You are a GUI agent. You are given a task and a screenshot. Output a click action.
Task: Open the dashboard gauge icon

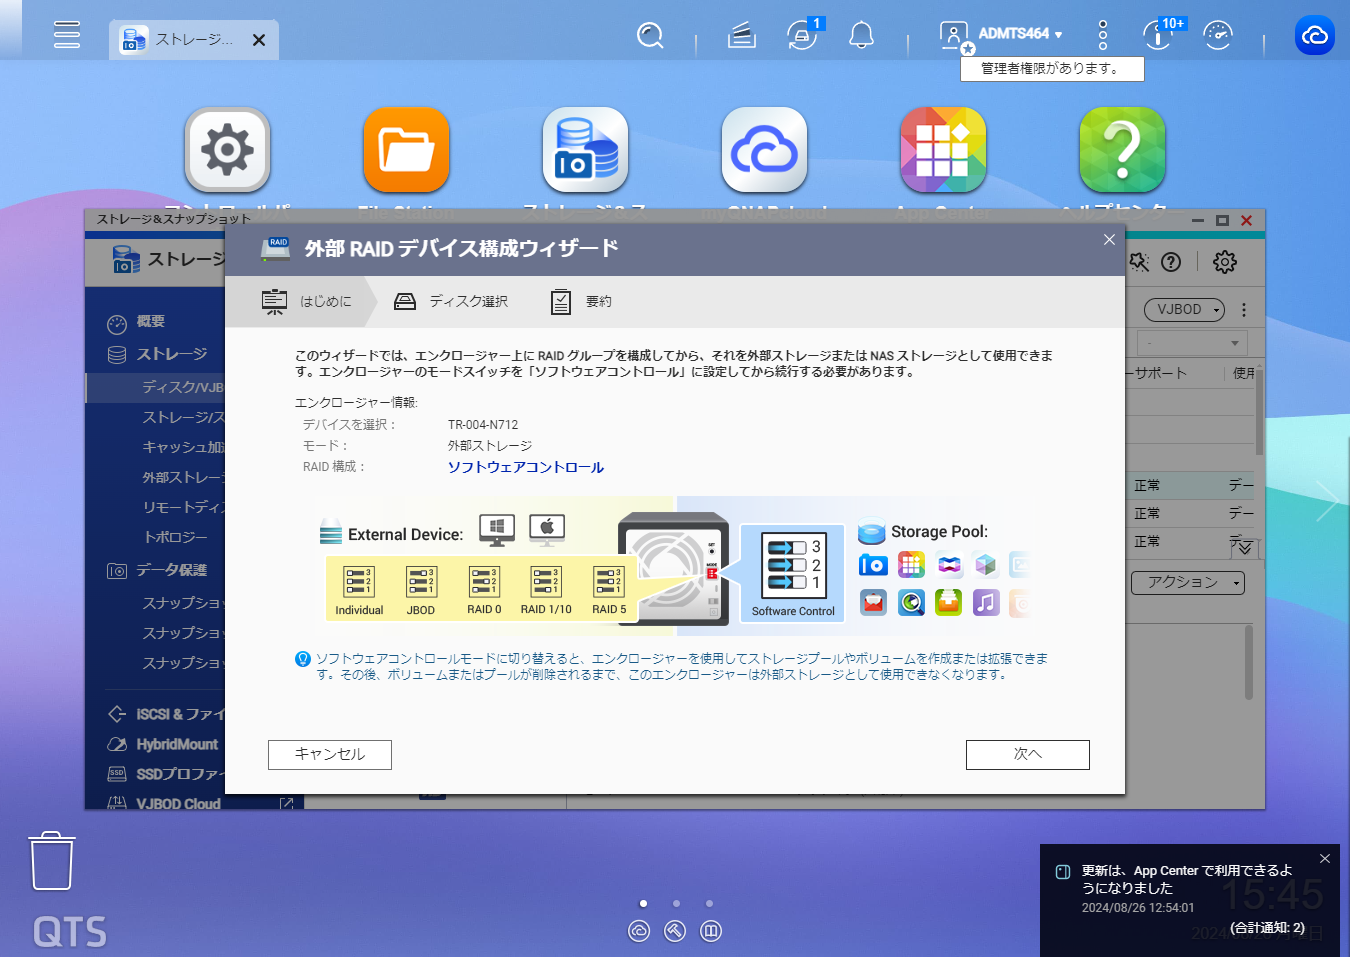(x=1218, y=35)
